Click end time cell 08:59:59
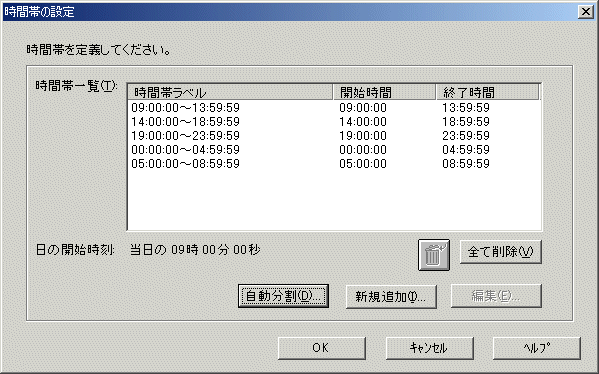 [x=466, y=164]
